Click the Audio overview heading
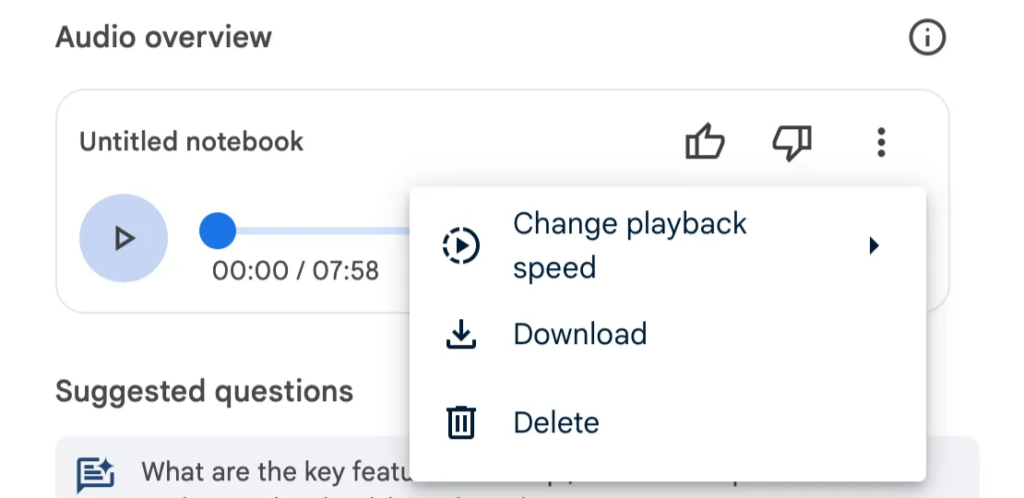1024x498 pixels. (164, 38)
